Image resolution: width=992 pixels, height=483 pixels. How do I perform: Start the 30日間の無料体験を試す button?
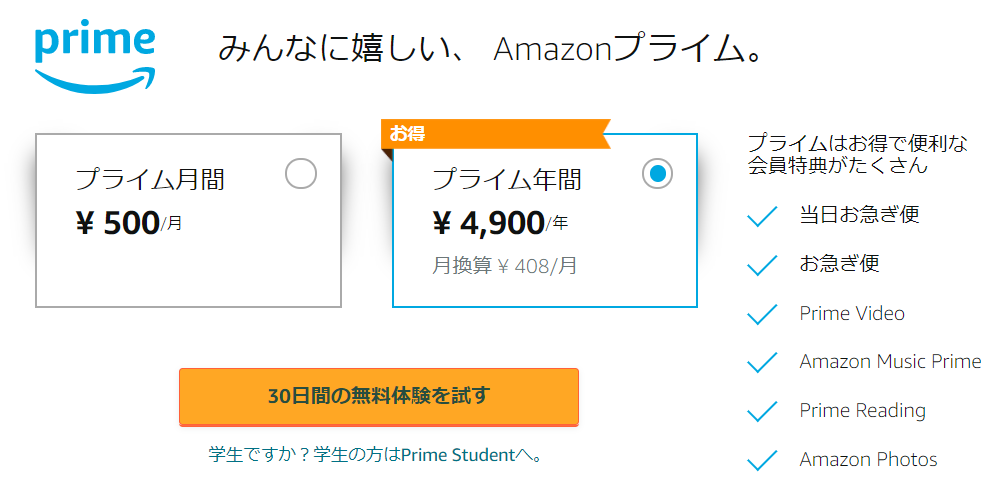379,396
